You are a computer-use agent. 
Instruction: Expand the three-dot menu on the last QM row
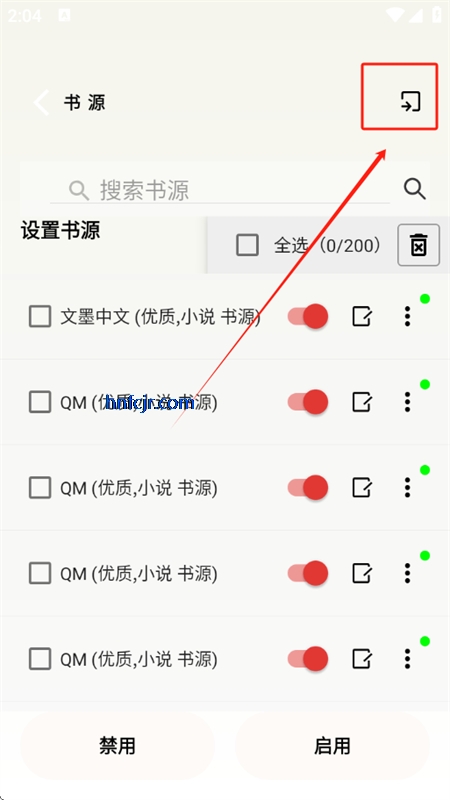407,659
